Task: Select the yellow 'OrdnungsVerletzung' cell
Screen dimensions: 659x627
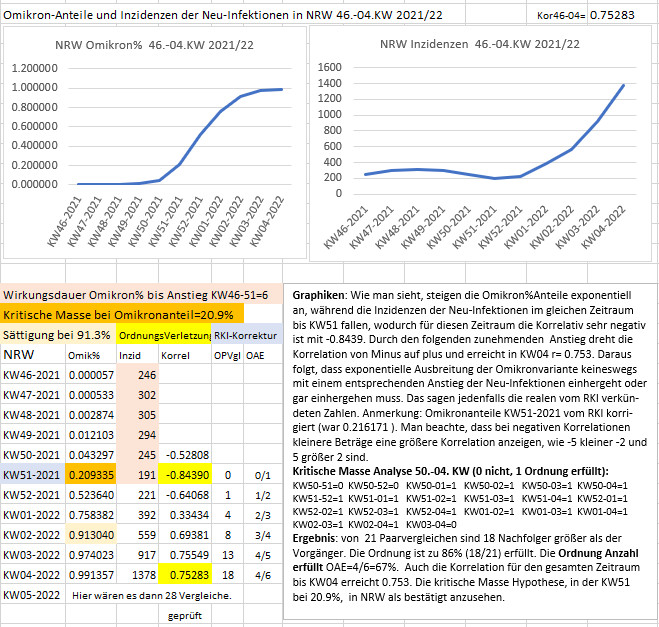Action: point(164,335)
